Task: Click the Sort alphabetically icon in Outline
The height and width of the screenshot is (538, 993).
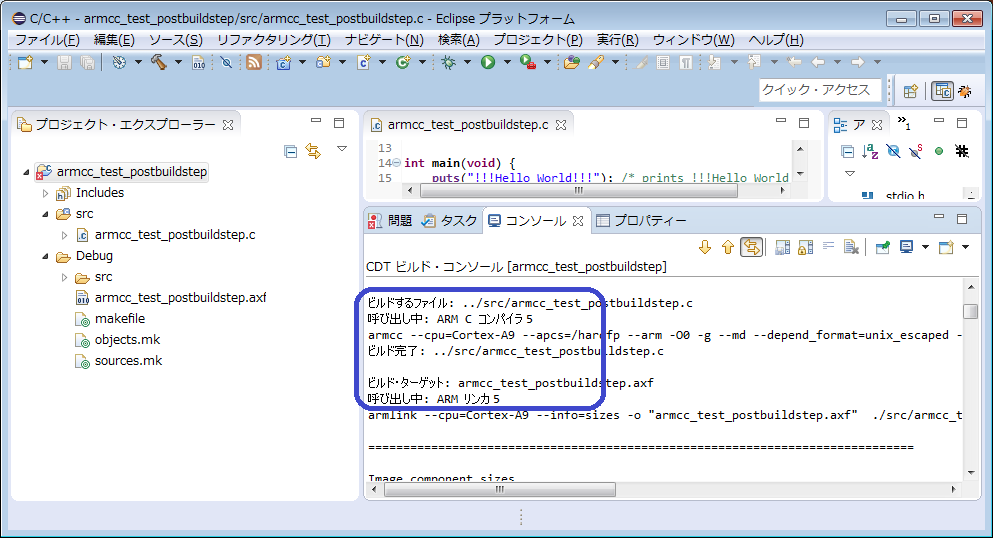Action: (870, 151)
